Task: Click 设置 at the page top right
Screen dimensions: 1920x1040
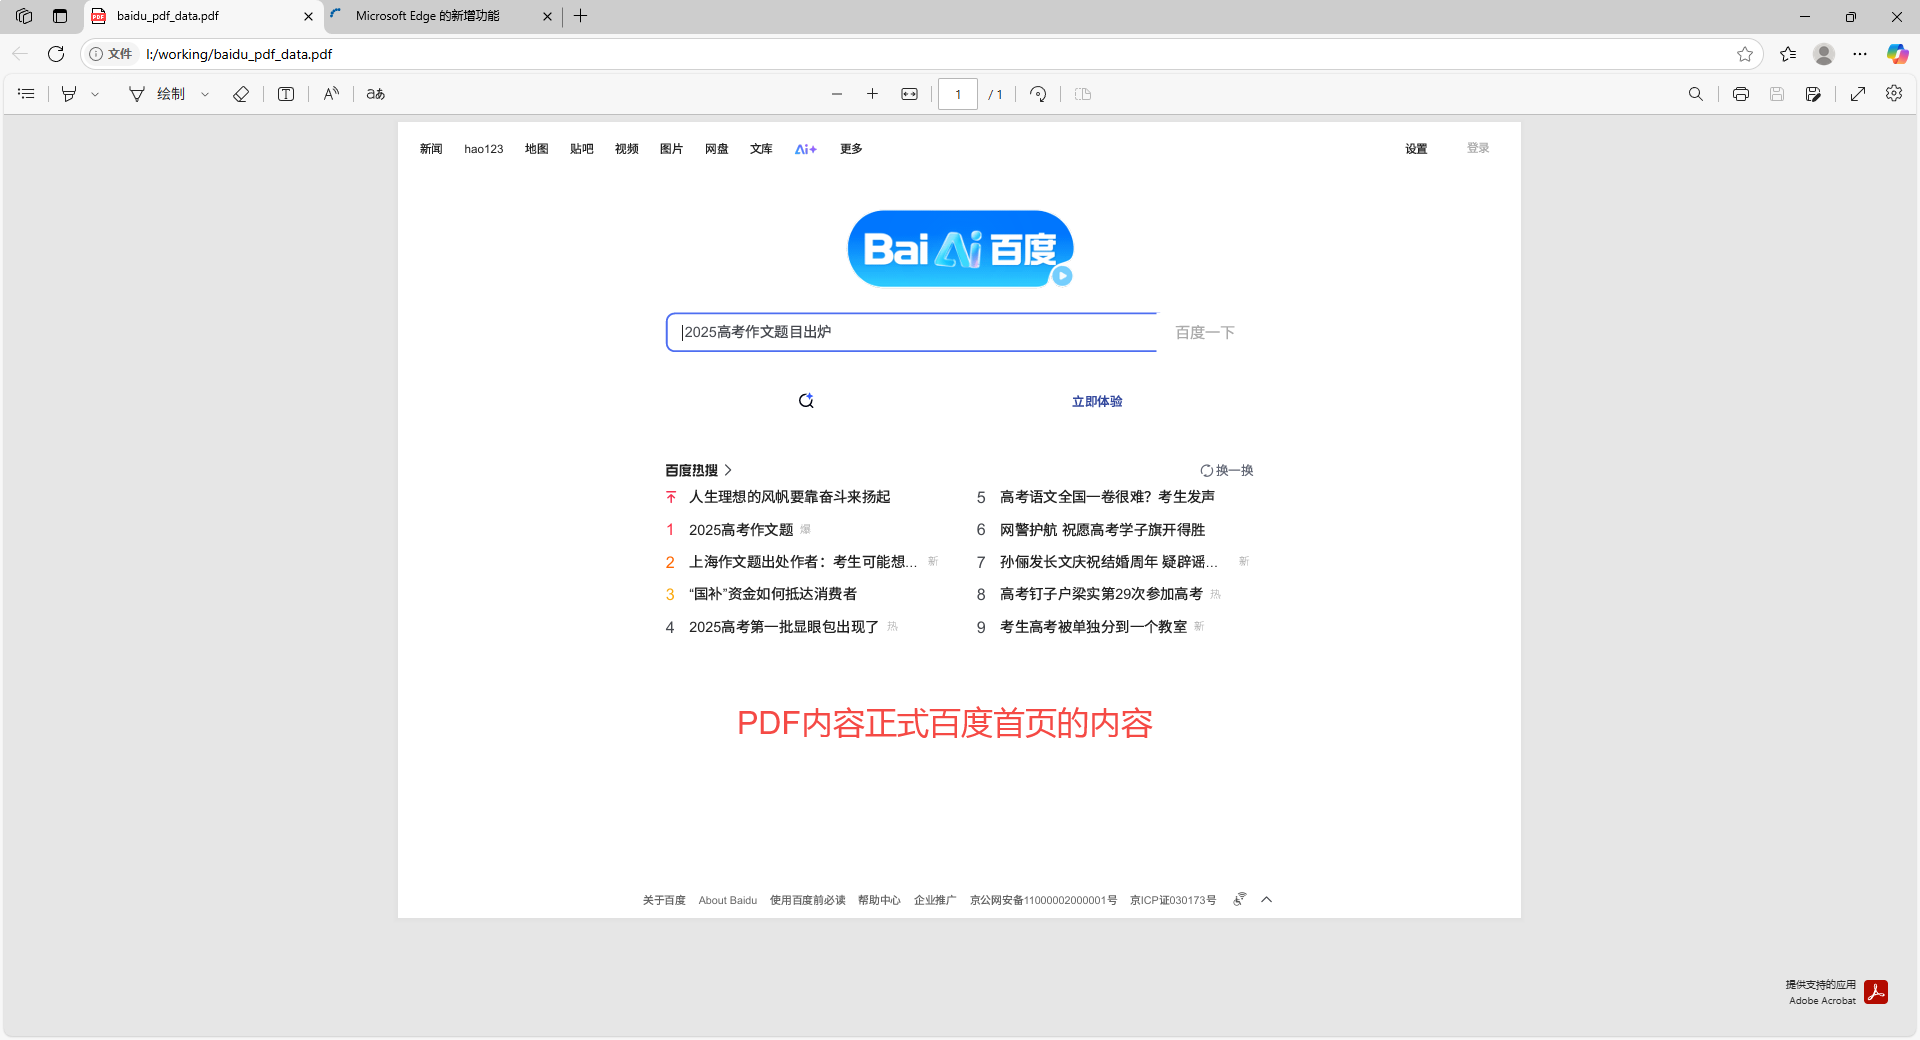Action: click(1416, 149)
